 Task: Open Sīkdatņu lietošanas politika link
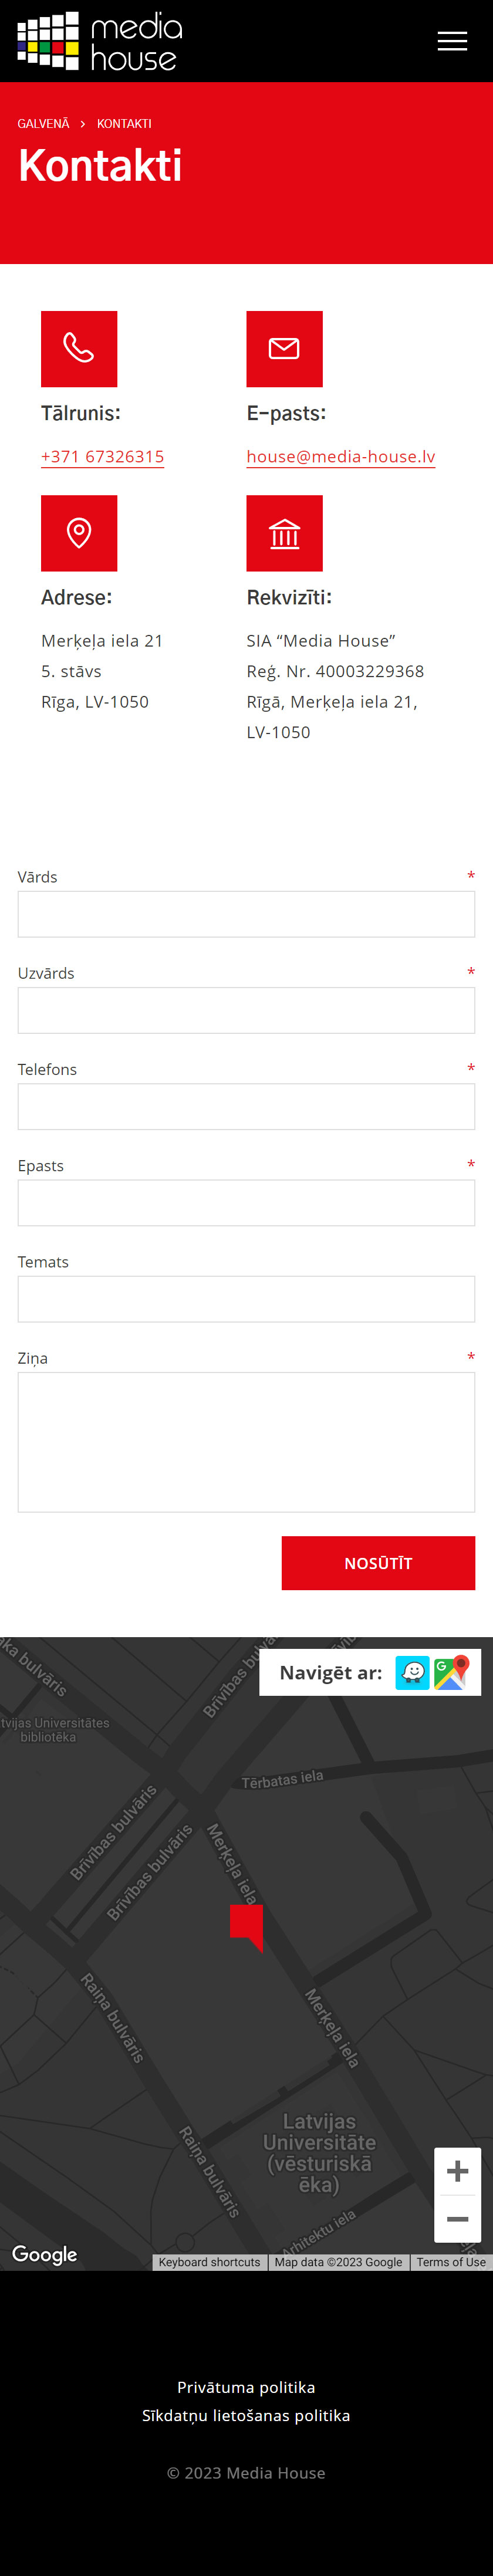(x=246, y=2415)
